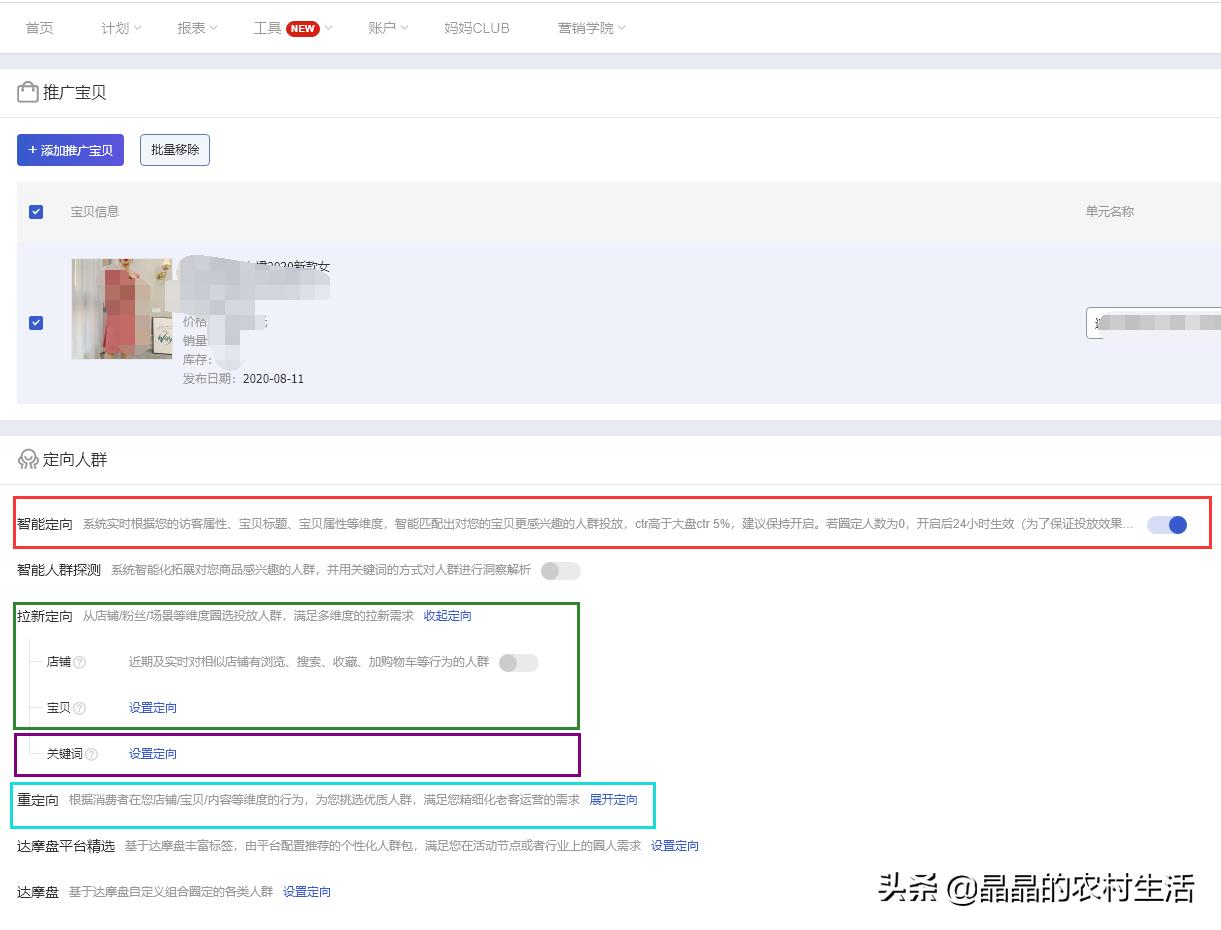Image resolution: width=1221 pixels, height=930 pixels.
Task: Open the 妈妈CLUB menu item
Action: pos(477,28)
